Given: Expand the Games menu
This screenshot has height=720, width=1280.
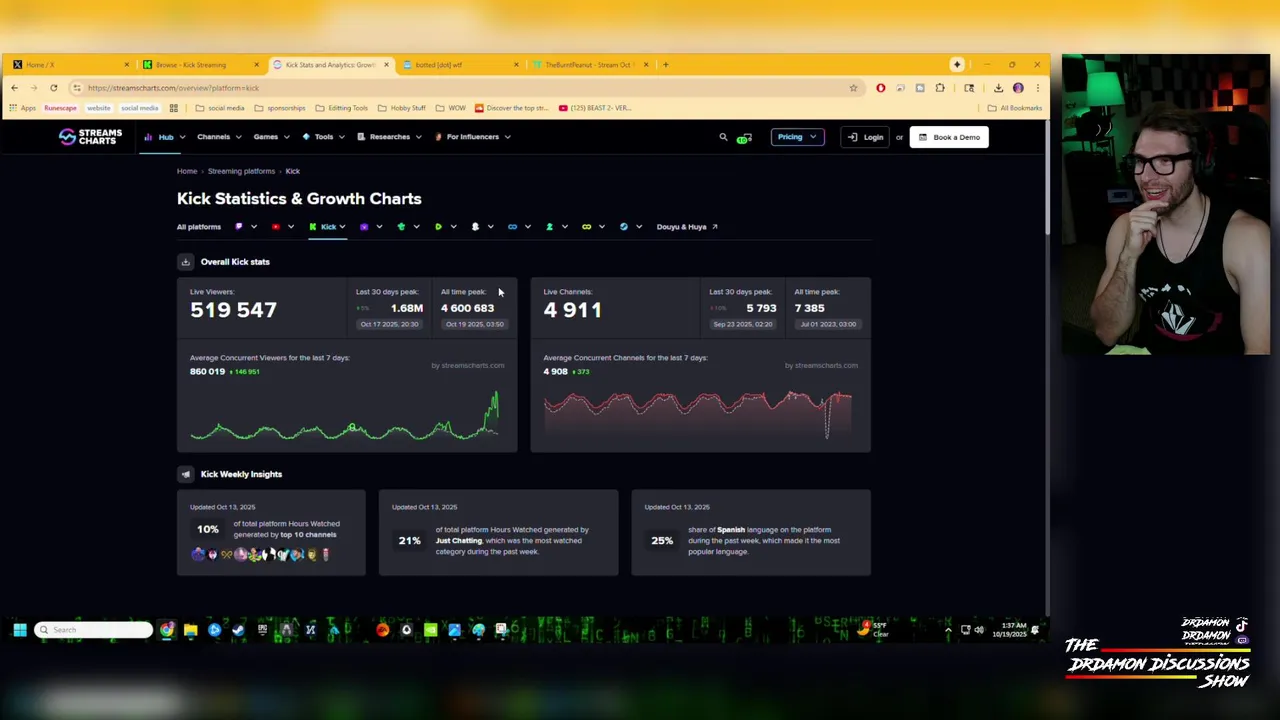Looking at the screenshot, I should (271, 137).
